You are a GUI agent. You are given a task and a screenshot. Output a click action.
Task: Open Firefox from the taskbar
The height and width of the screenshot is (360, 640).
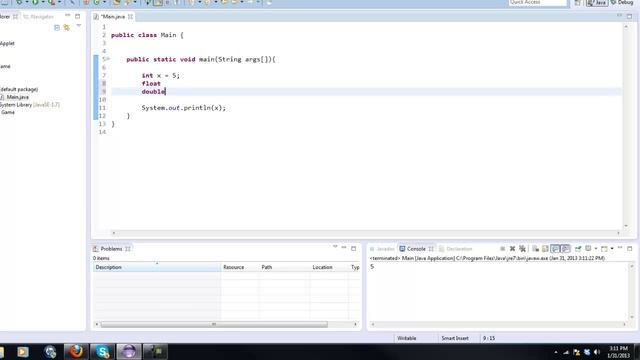tap(76, 351)
